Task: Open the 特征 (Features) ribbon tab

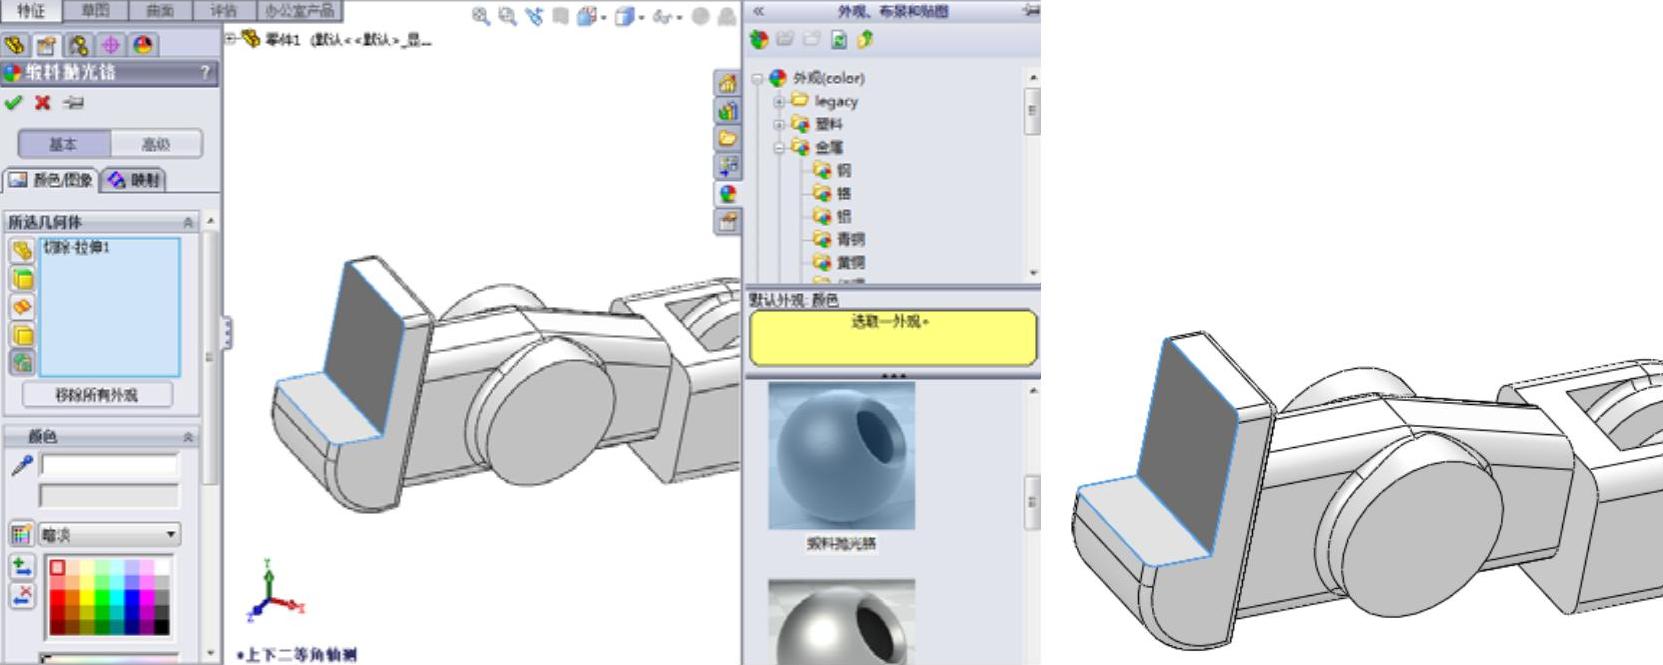Action: click(31, 11)
